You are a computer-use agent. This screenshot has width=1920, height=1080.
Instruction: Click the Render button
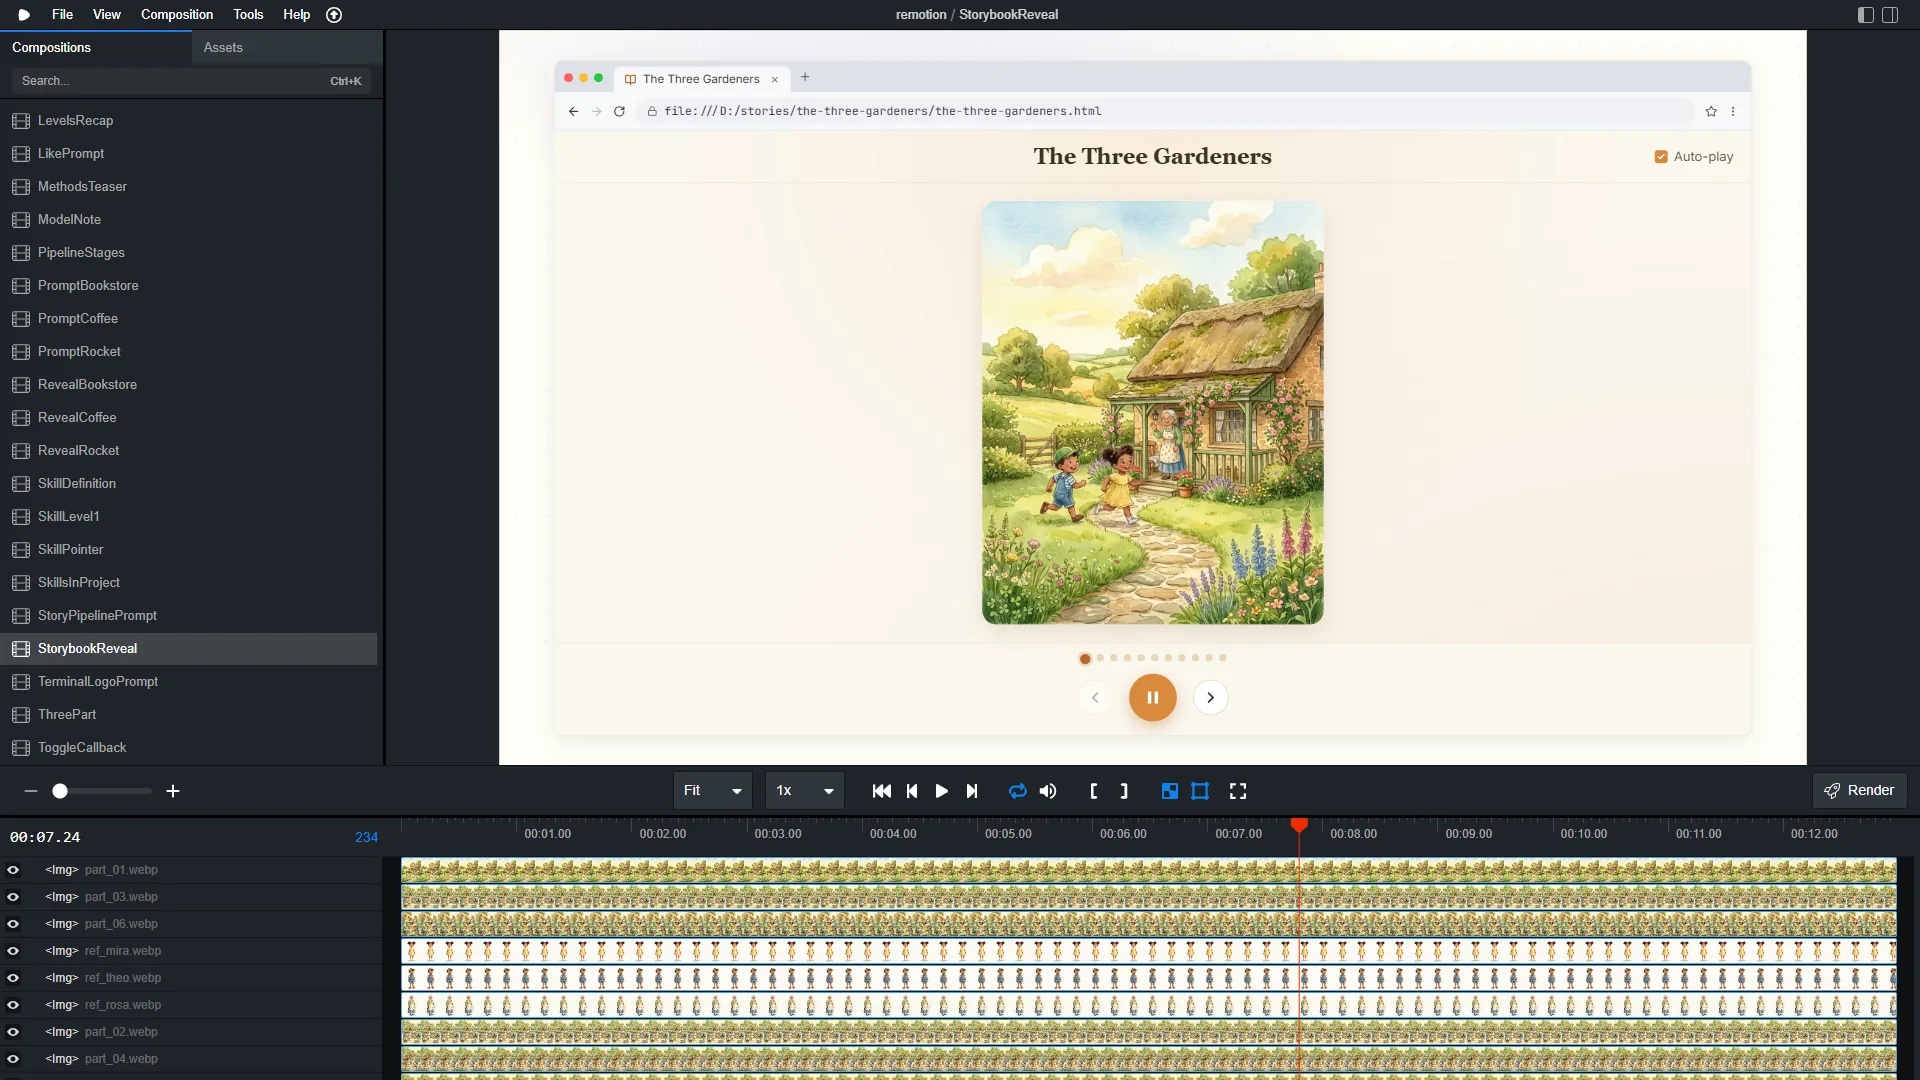click(x=1859, y=791)
